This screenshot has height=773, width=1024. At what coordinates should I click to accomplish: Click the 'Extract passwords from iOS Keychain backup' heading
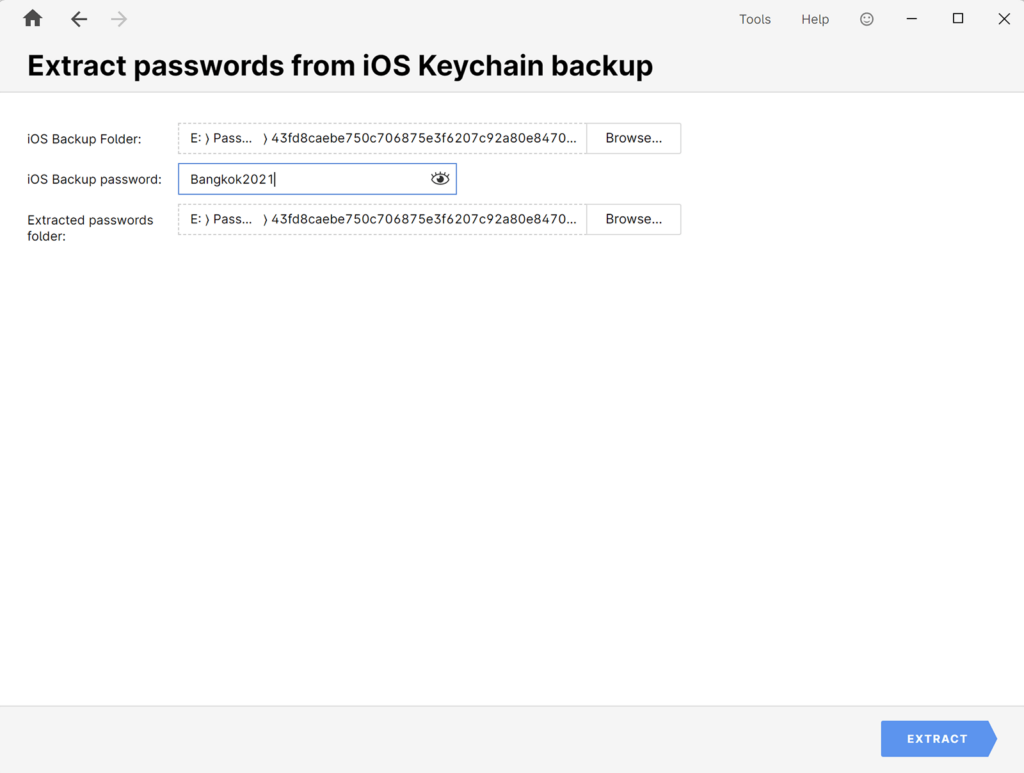[x=340, y=66]
